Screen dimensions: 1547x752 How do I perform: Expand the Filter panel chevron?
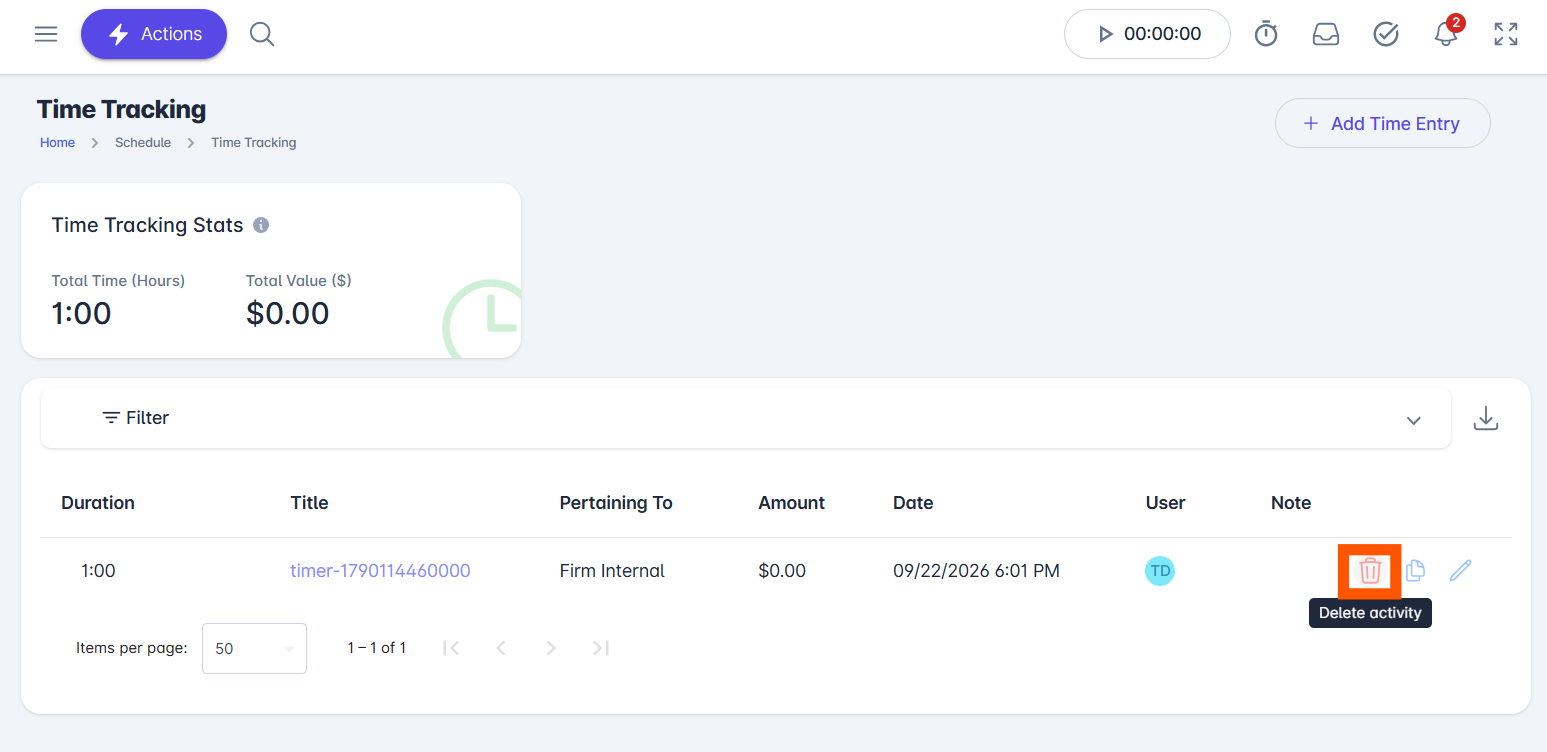pos(1414,420)
